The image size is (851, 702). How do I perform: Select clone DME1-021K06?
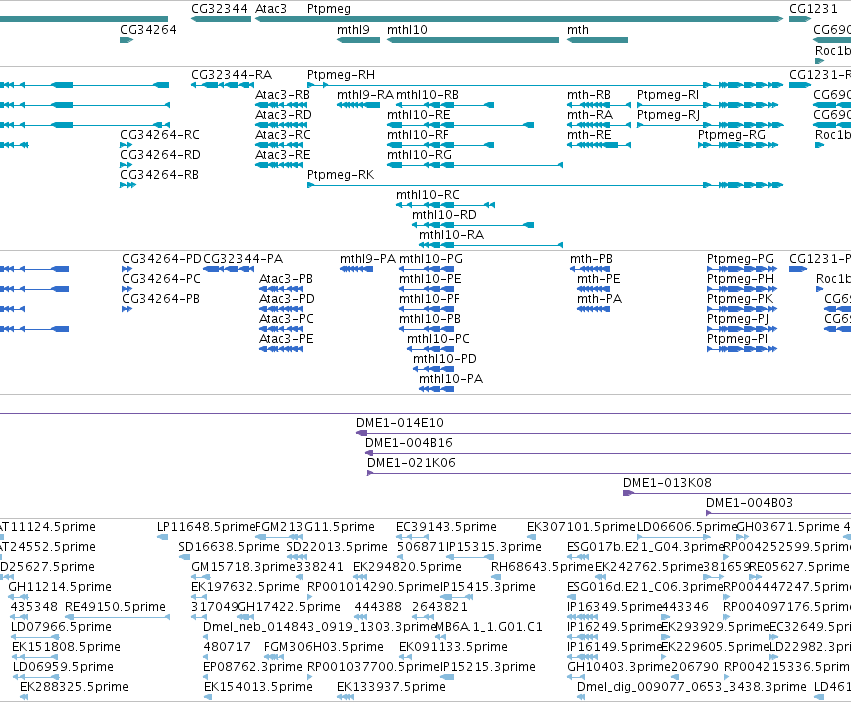point(411,463)
